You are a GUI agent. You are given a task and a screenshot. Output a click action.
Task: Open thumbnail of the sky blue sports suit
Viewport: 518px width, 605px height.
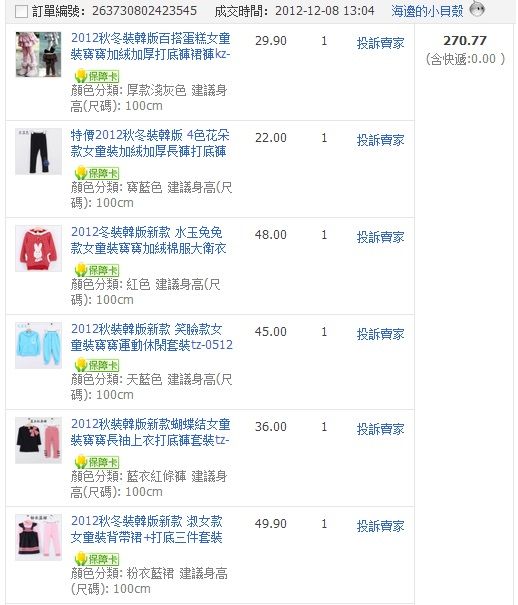(x=38, y=345)
